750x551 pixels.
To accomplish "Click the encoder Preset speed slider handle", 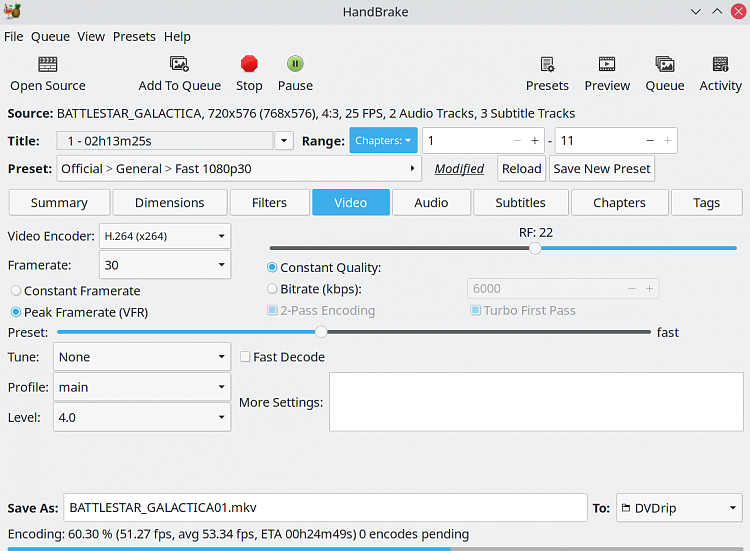I will (x=321, y=332).
